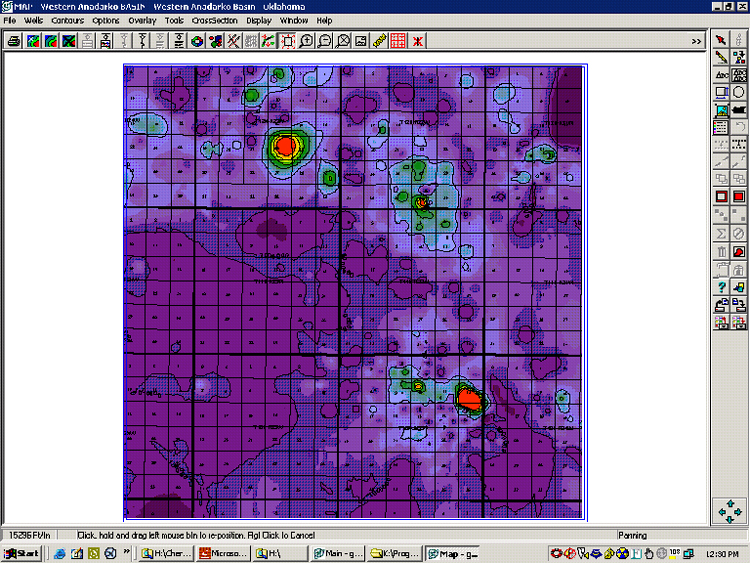Image resolution: width=750 pixels, height=563 pixels.
Task: Click the printer icon in the toolbar
Action: (x=14, y=41)
